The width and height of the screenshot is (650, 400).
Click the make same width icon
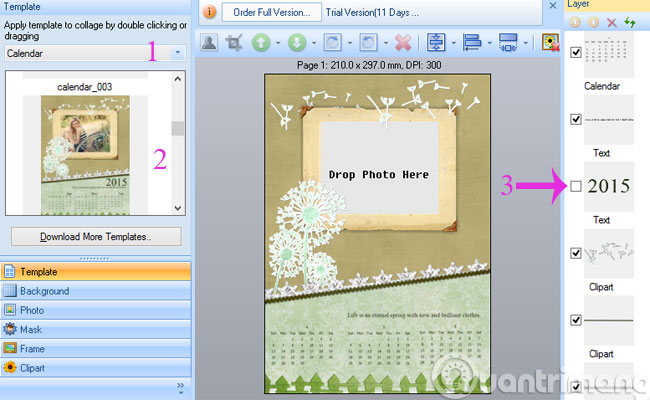click(508, 43)
